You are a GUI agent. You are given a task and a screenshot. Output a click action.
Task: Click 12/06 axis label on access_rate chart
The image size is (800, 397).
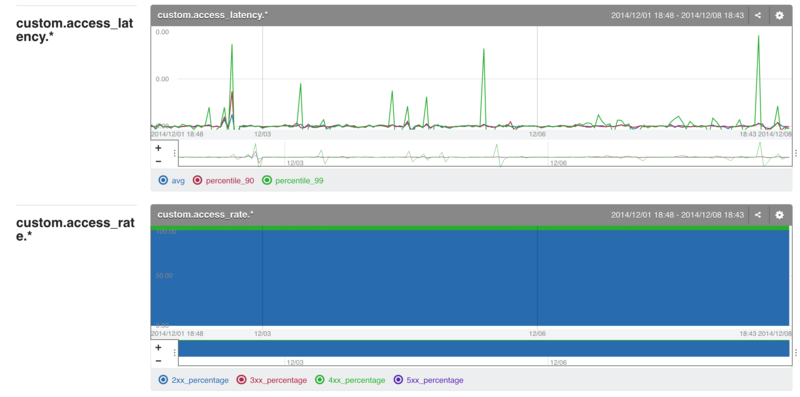tap(537, 333)
